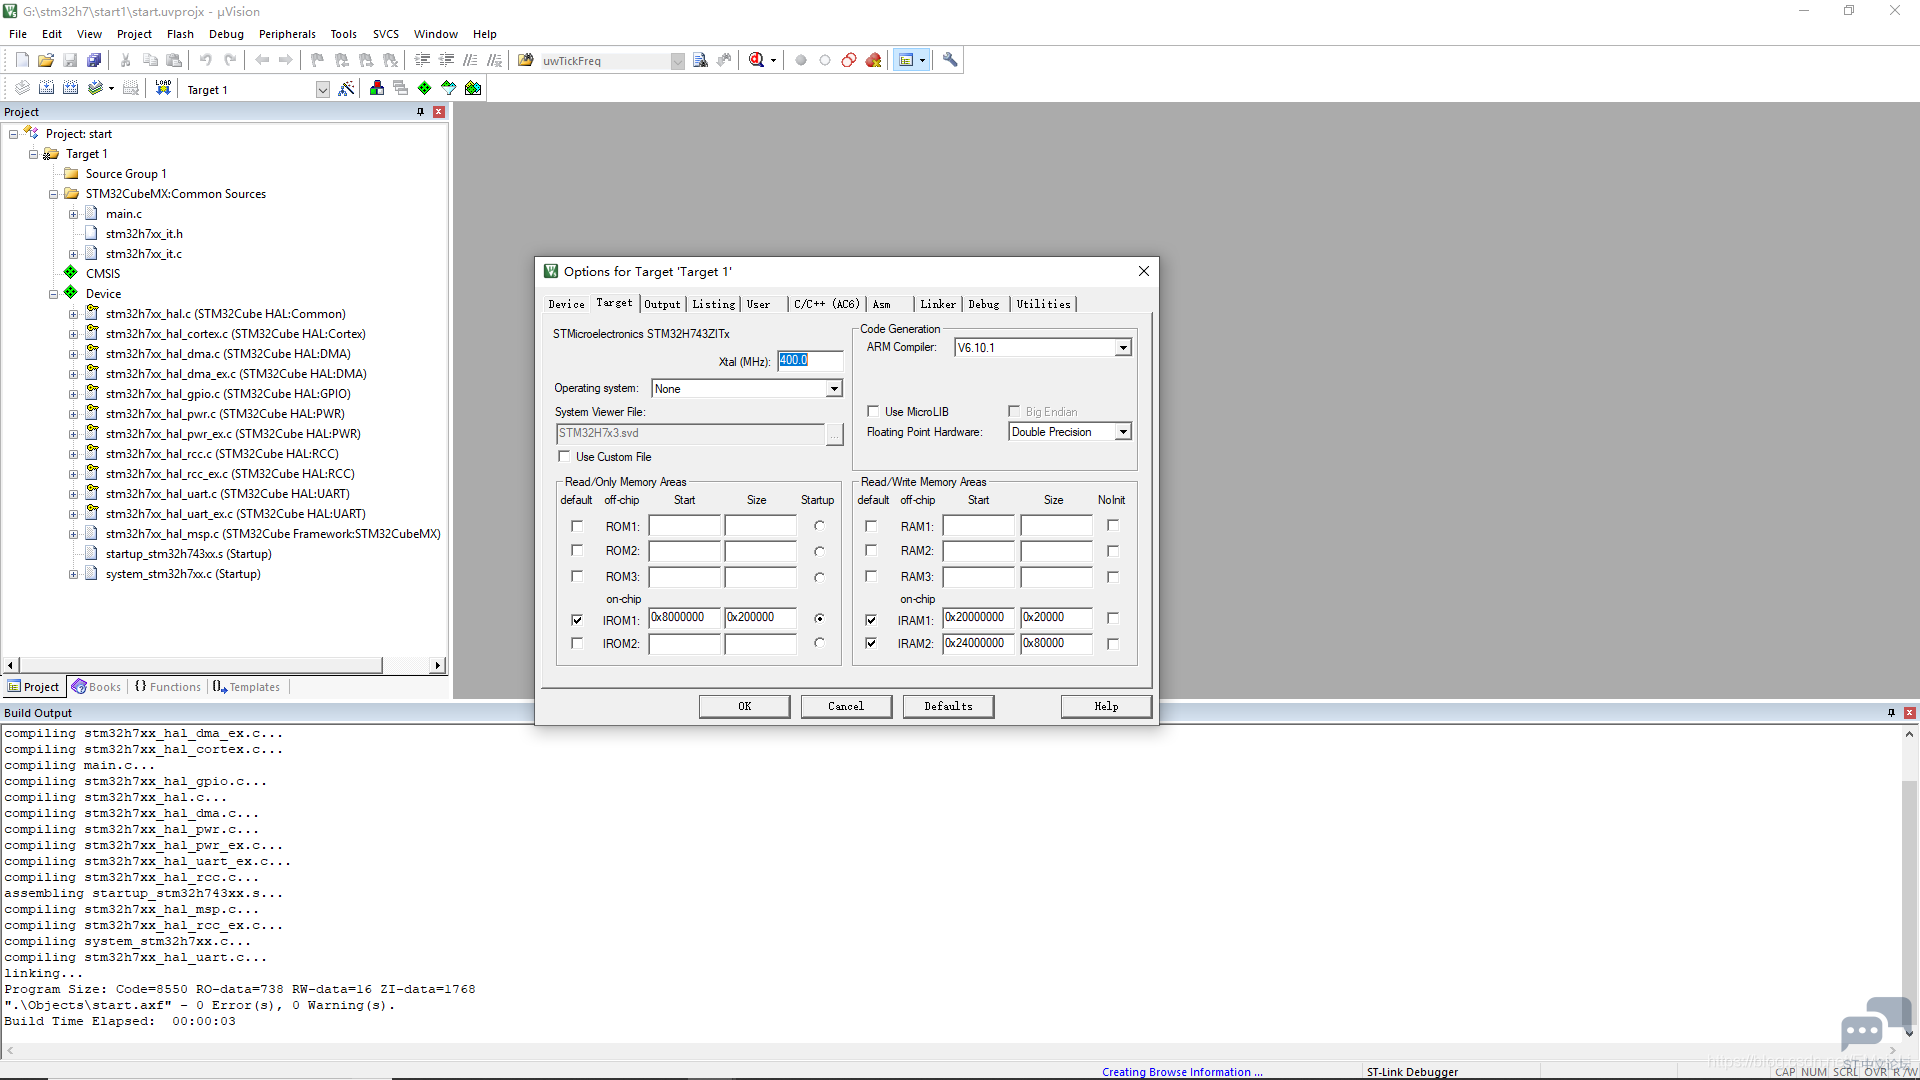Image resolution: width=1920 pixels, height=1080 pixels.
Task: Browse for System Viewer file button
Action: (835, 434)
